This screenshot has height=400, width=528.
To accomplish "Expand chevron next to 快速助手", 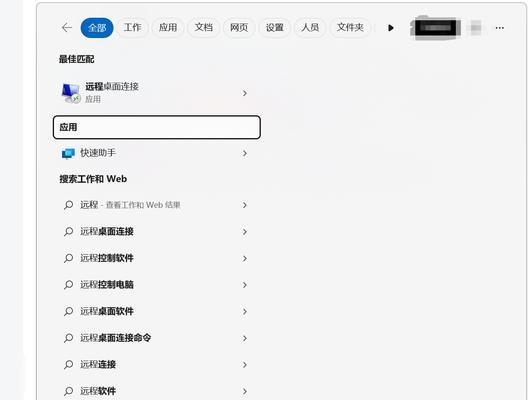I will 245,154.
